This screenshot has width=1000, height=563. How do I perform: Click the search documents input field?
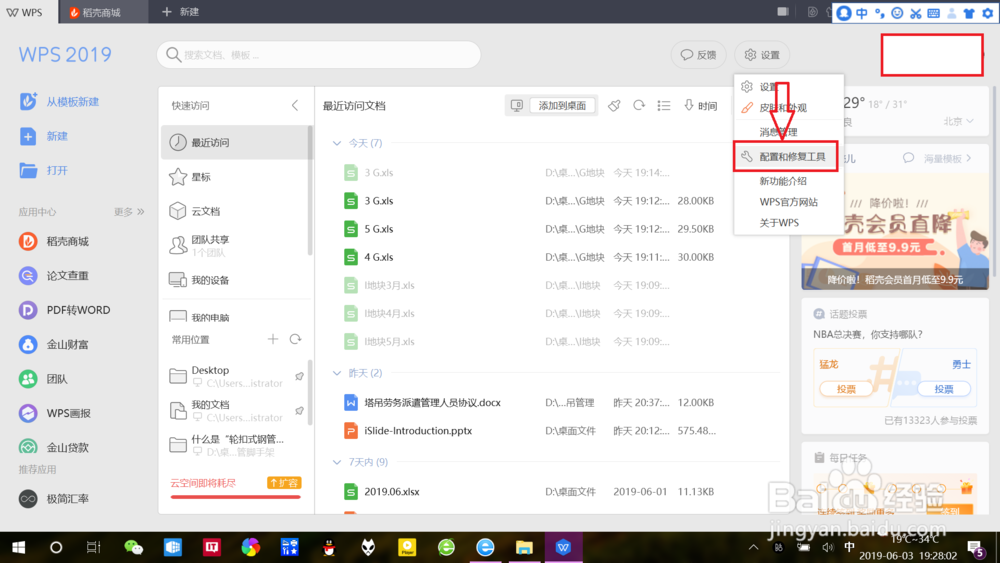(x=319, y=55)
